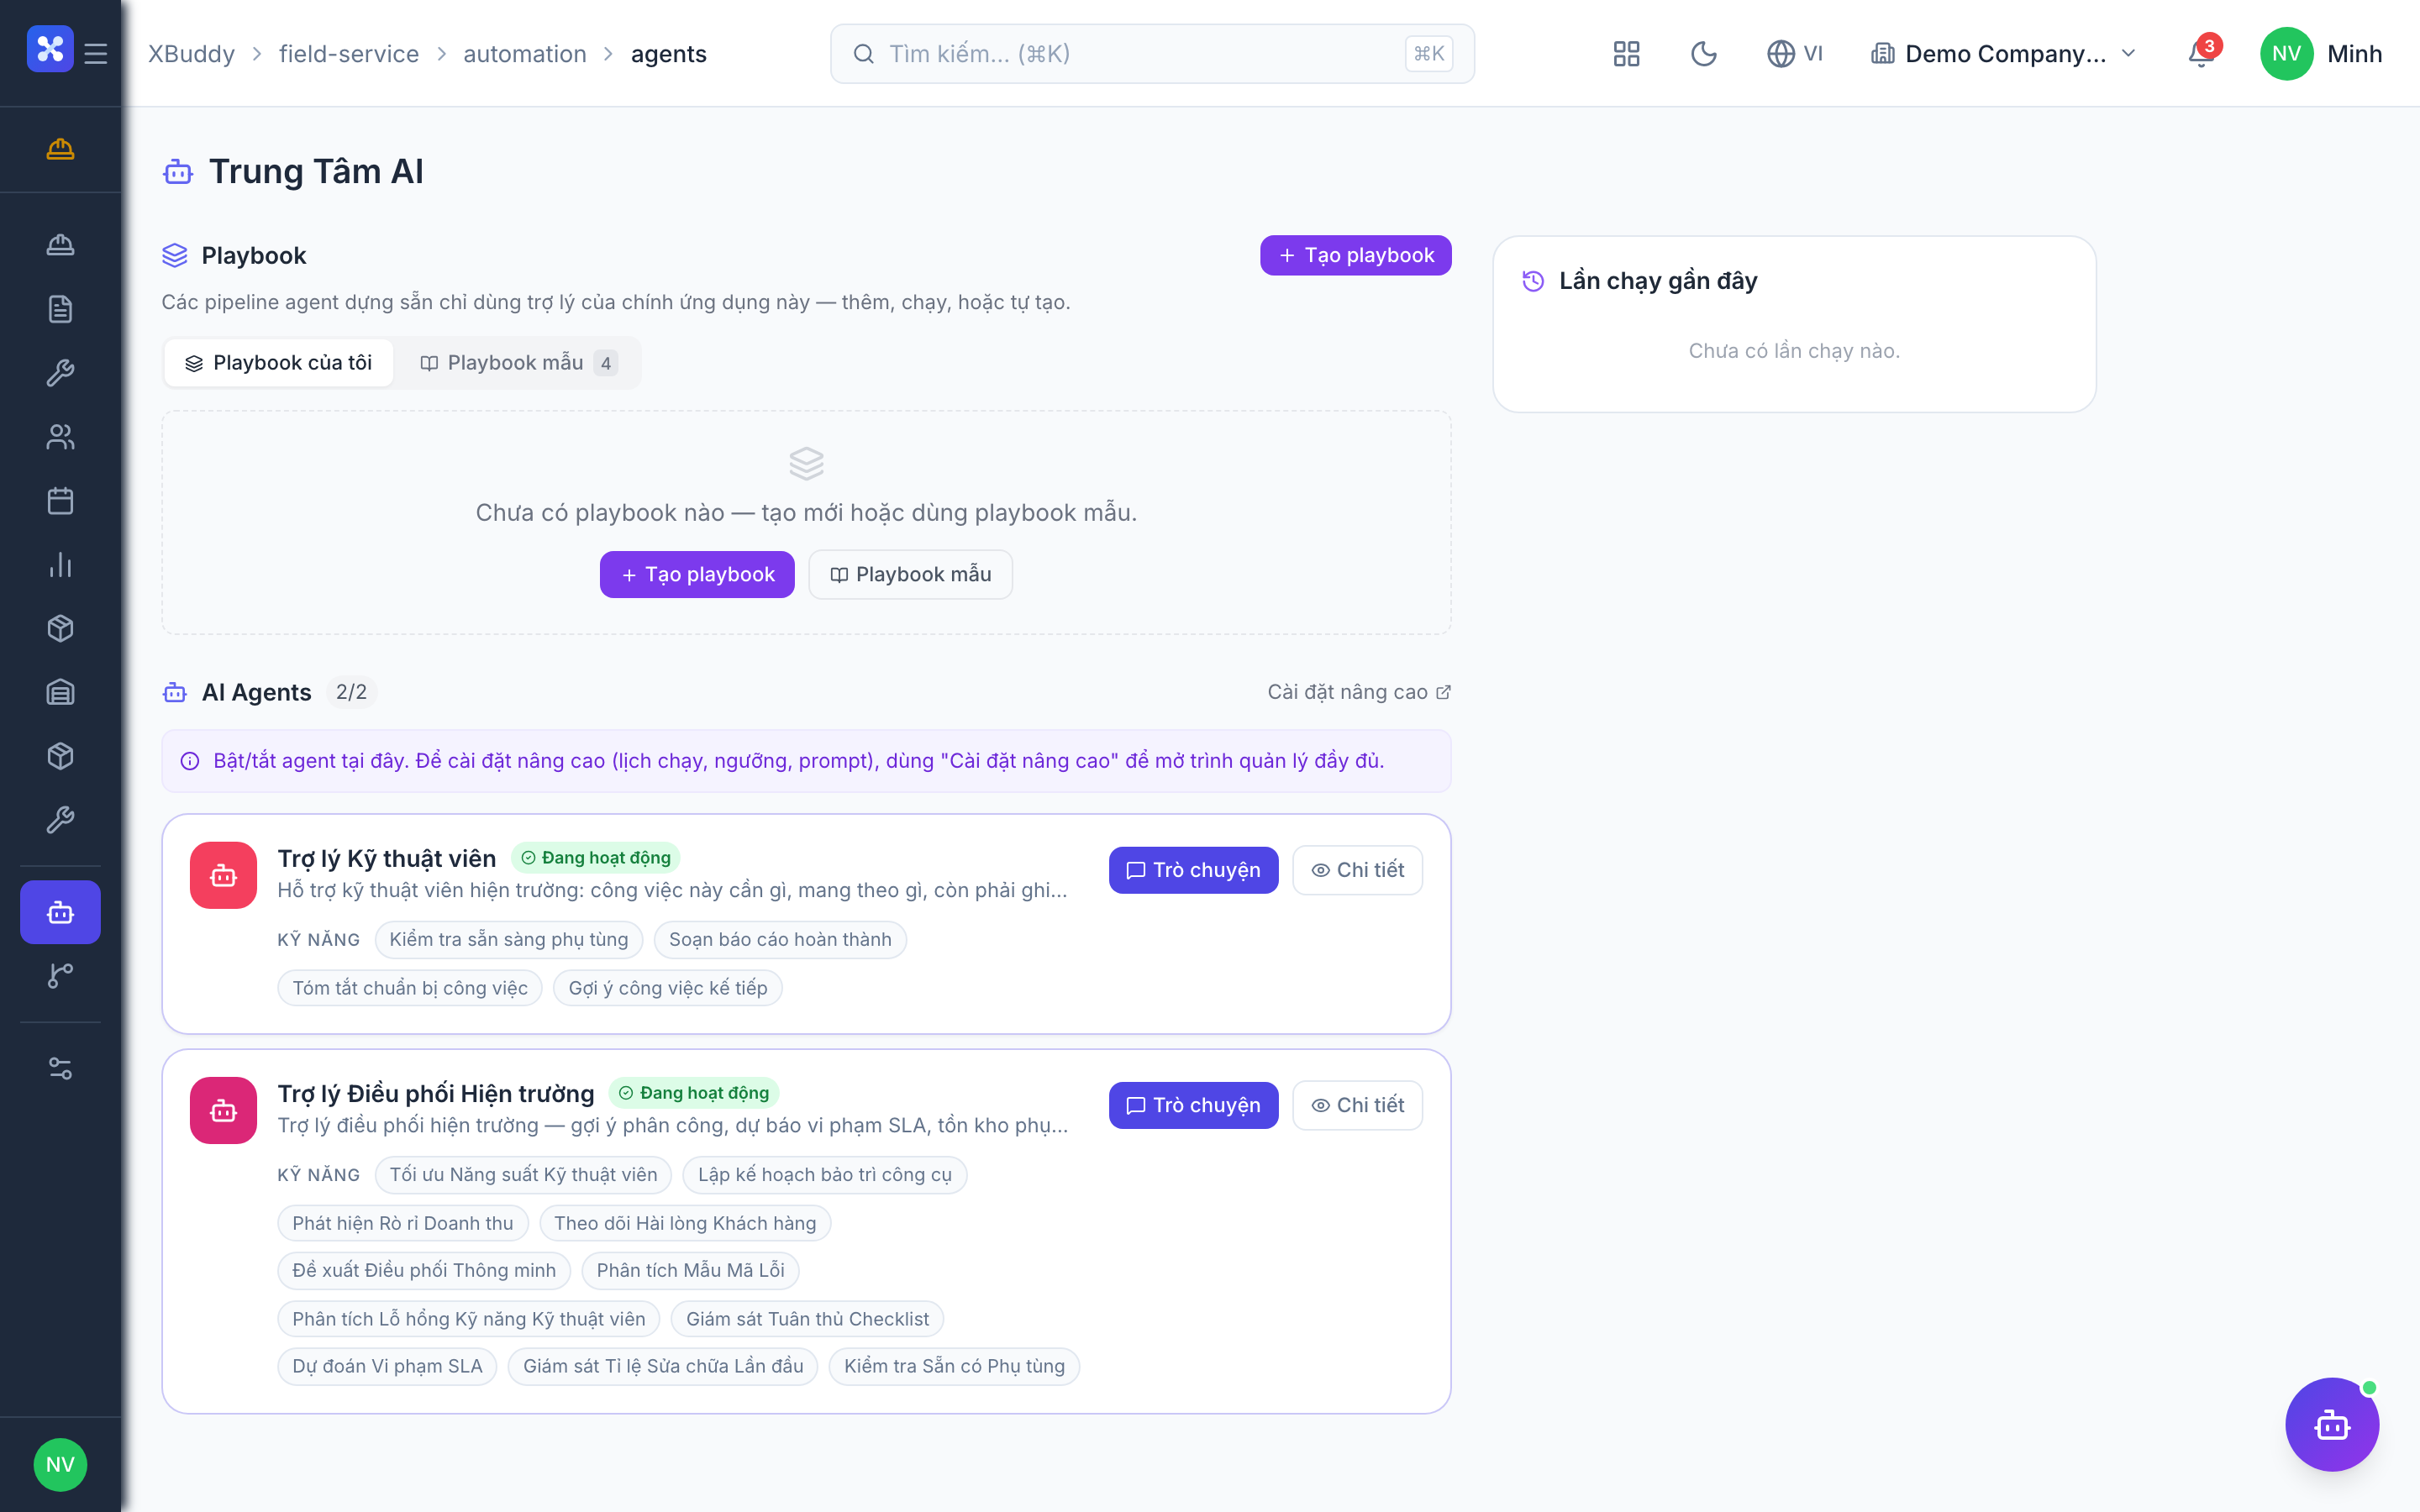The height and width of the screenshot is (1512, 2420).
Task: Open the orange hard hat sidebar icon
Action: pyautogui.click(x=60, y=149)
